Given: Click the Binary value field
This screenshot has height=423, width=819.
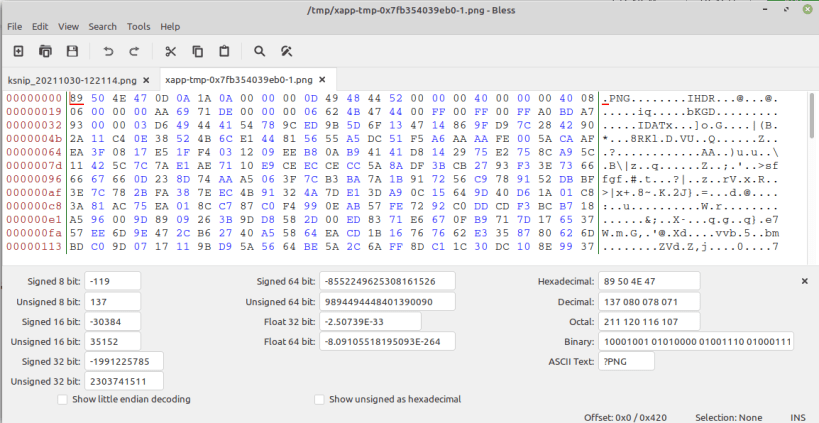Looking at the screenshot, I should pyautogui.click(x=696, y=342).
